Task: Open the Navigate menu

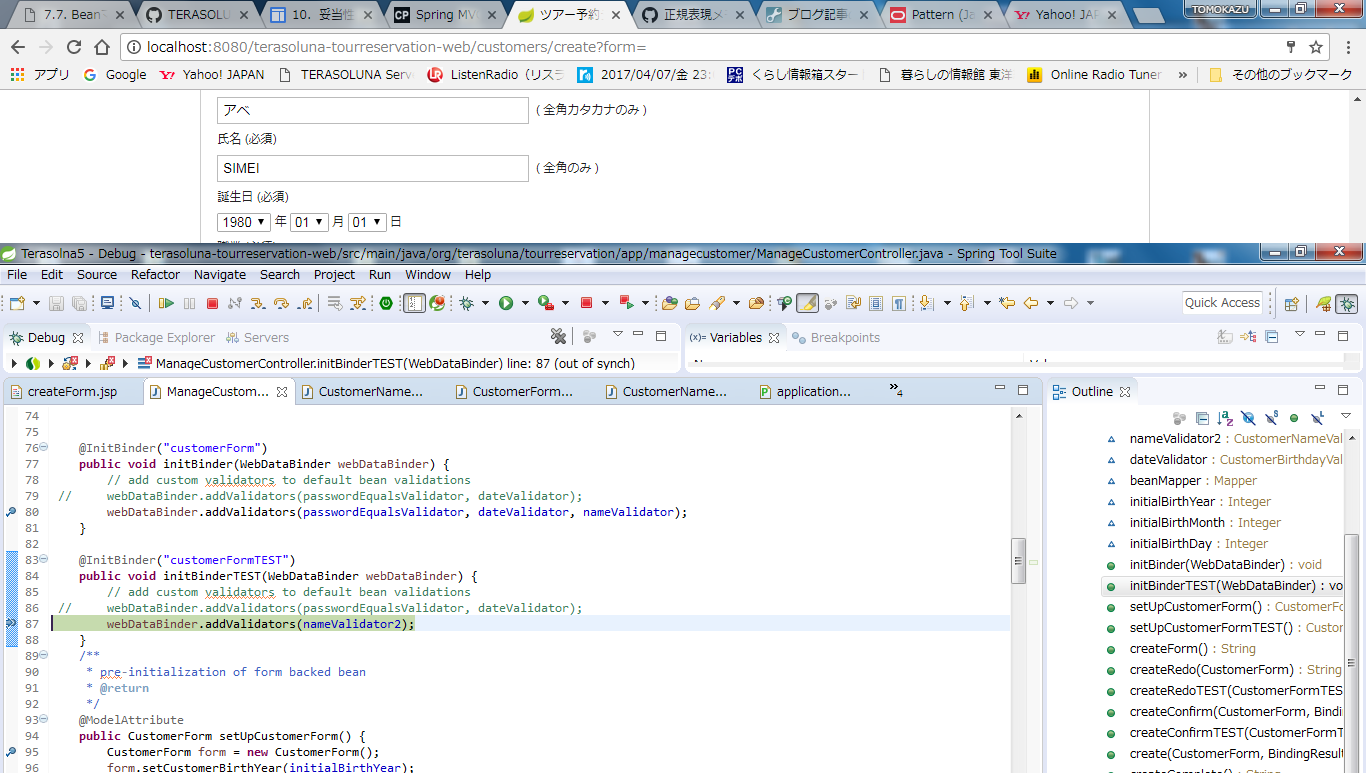Action: point(220,274)
